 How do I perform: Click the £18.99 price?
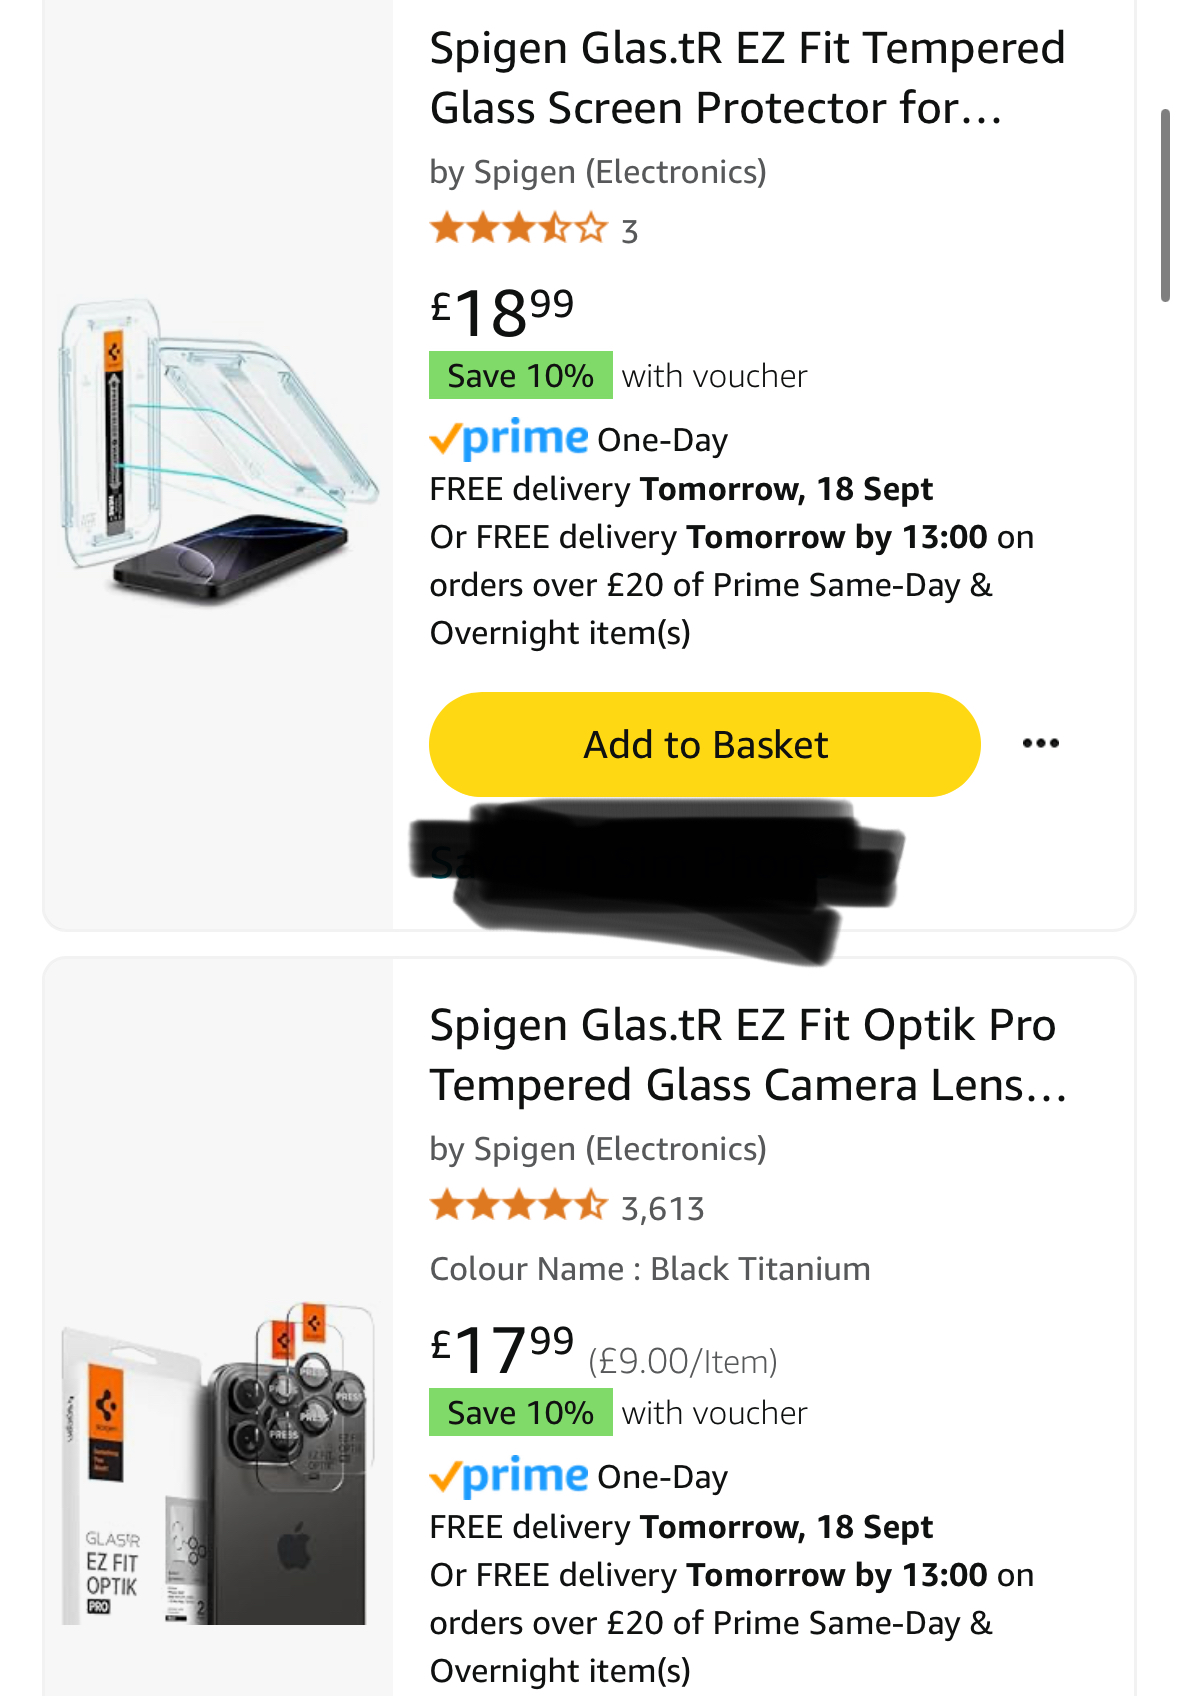coord(502,312)
